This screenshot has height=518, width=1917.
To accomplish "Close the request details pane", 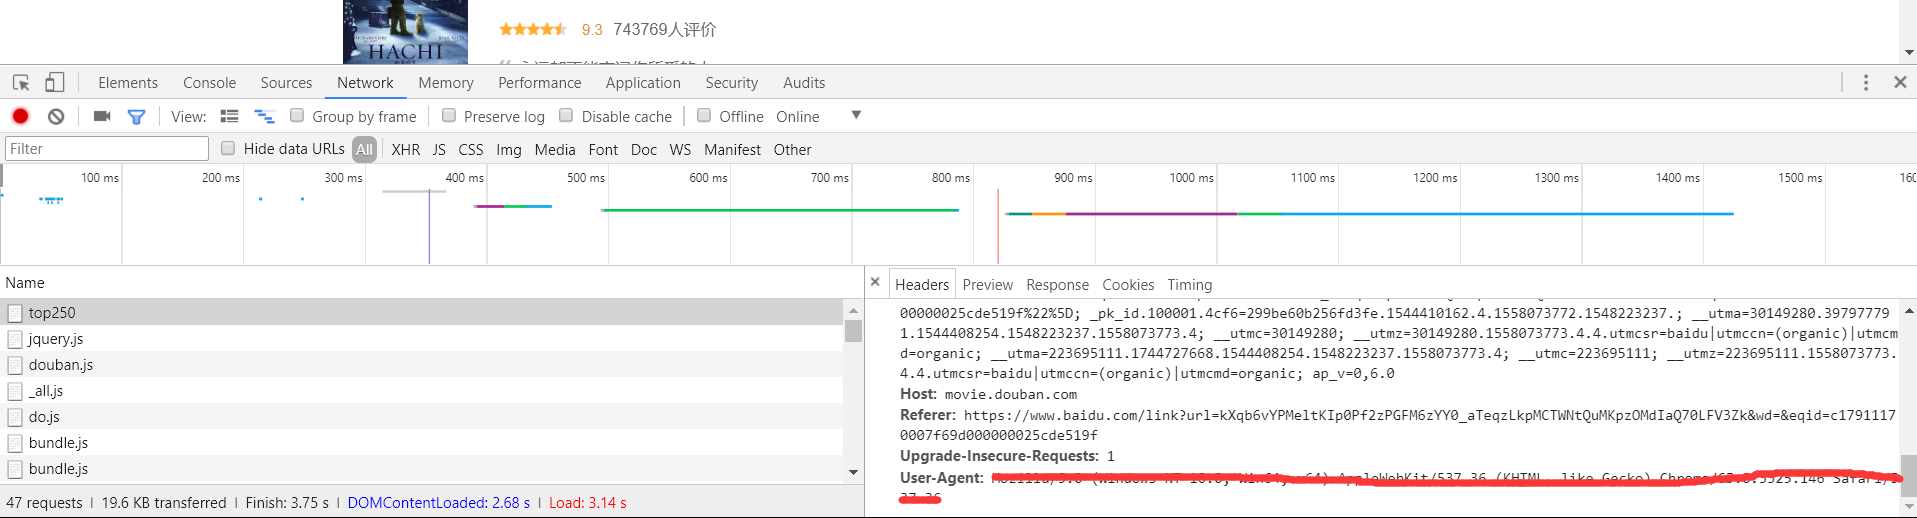I will pos(875,283).
